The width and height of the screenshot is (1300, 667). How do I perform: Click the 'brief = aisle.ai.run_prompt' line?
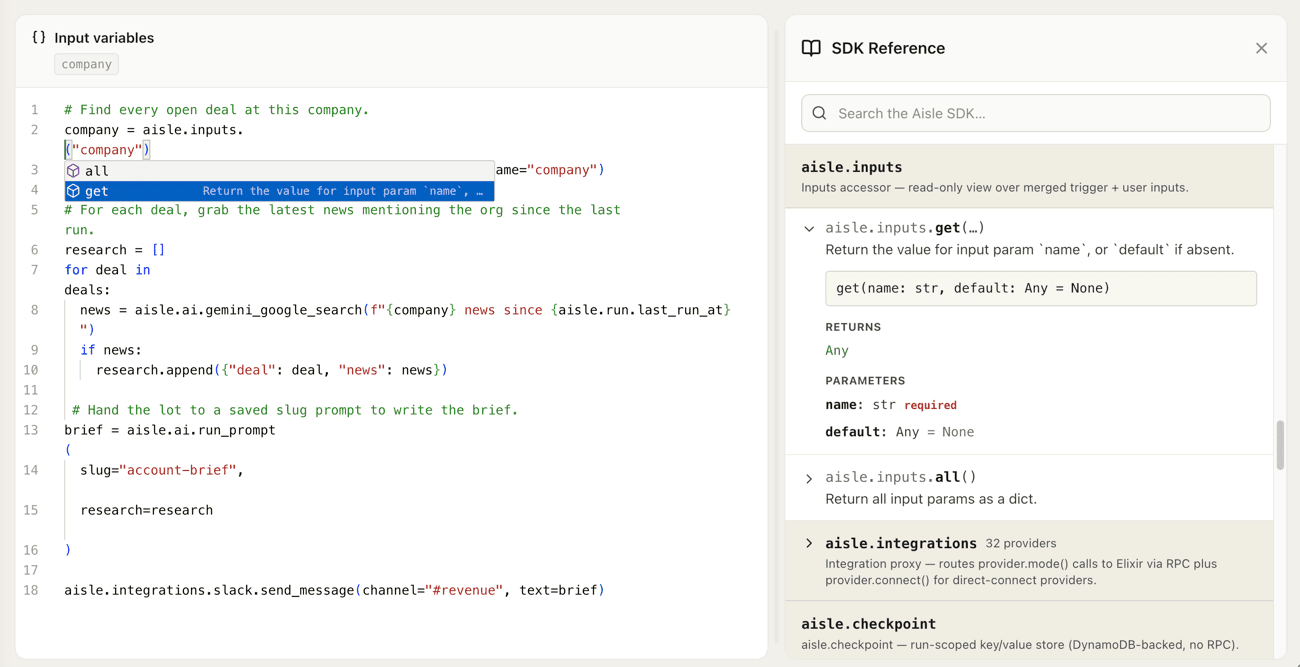tap(170, 430)
